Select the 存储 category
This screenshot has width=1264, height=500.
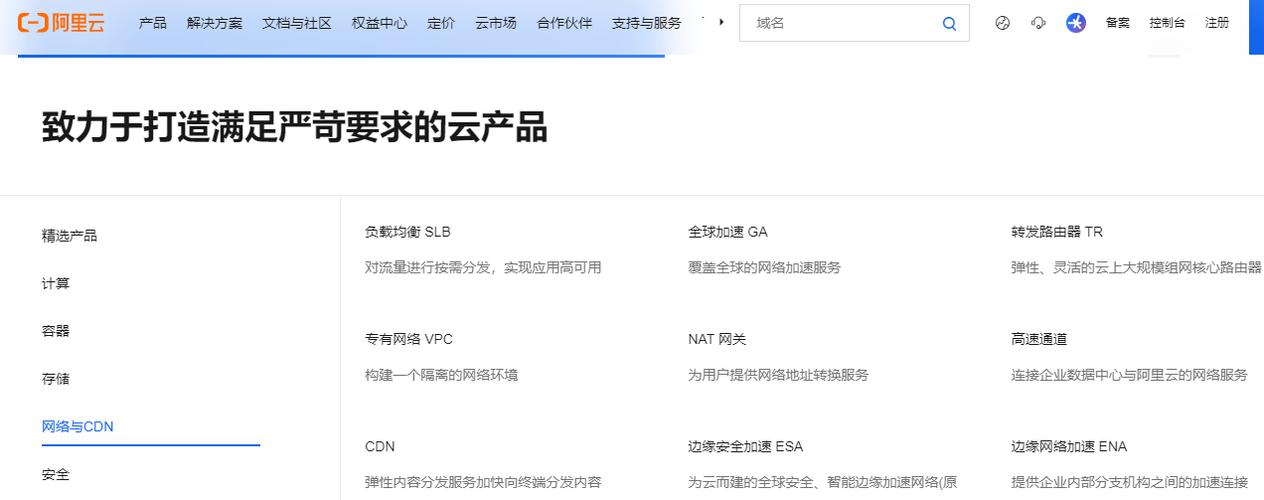click(x=56, y=379)
